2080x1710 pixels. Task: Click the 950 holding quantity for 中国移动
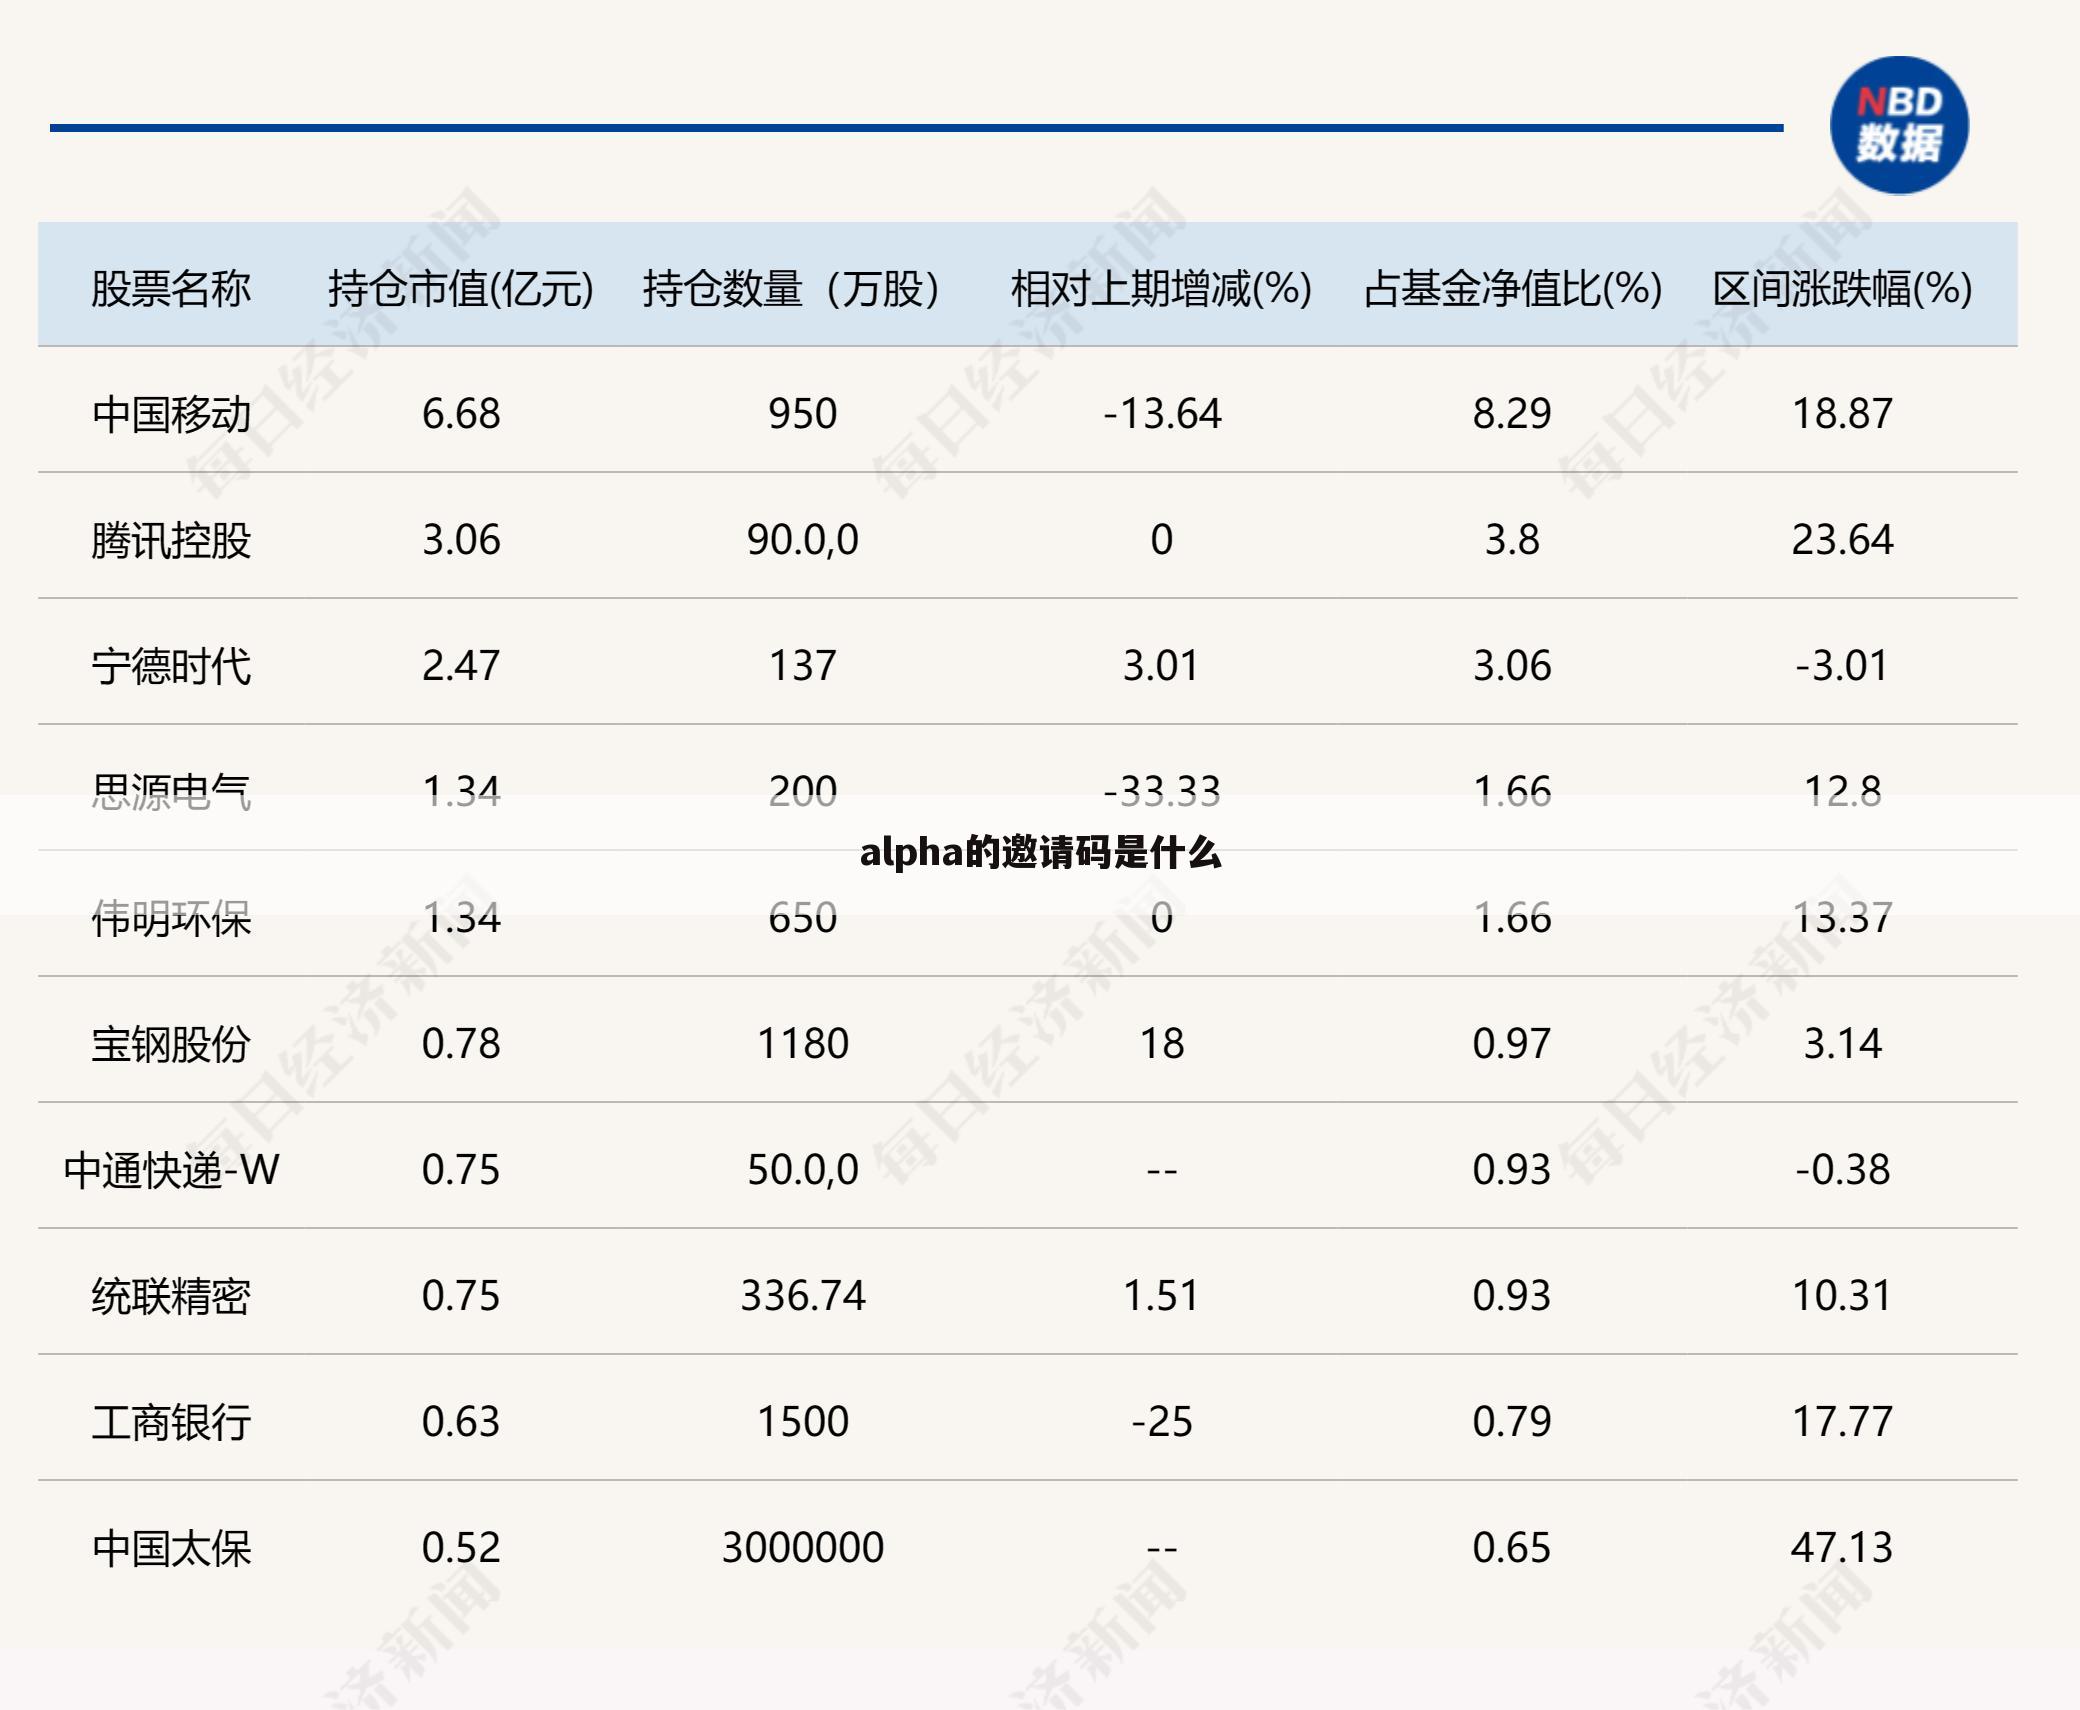802,414
